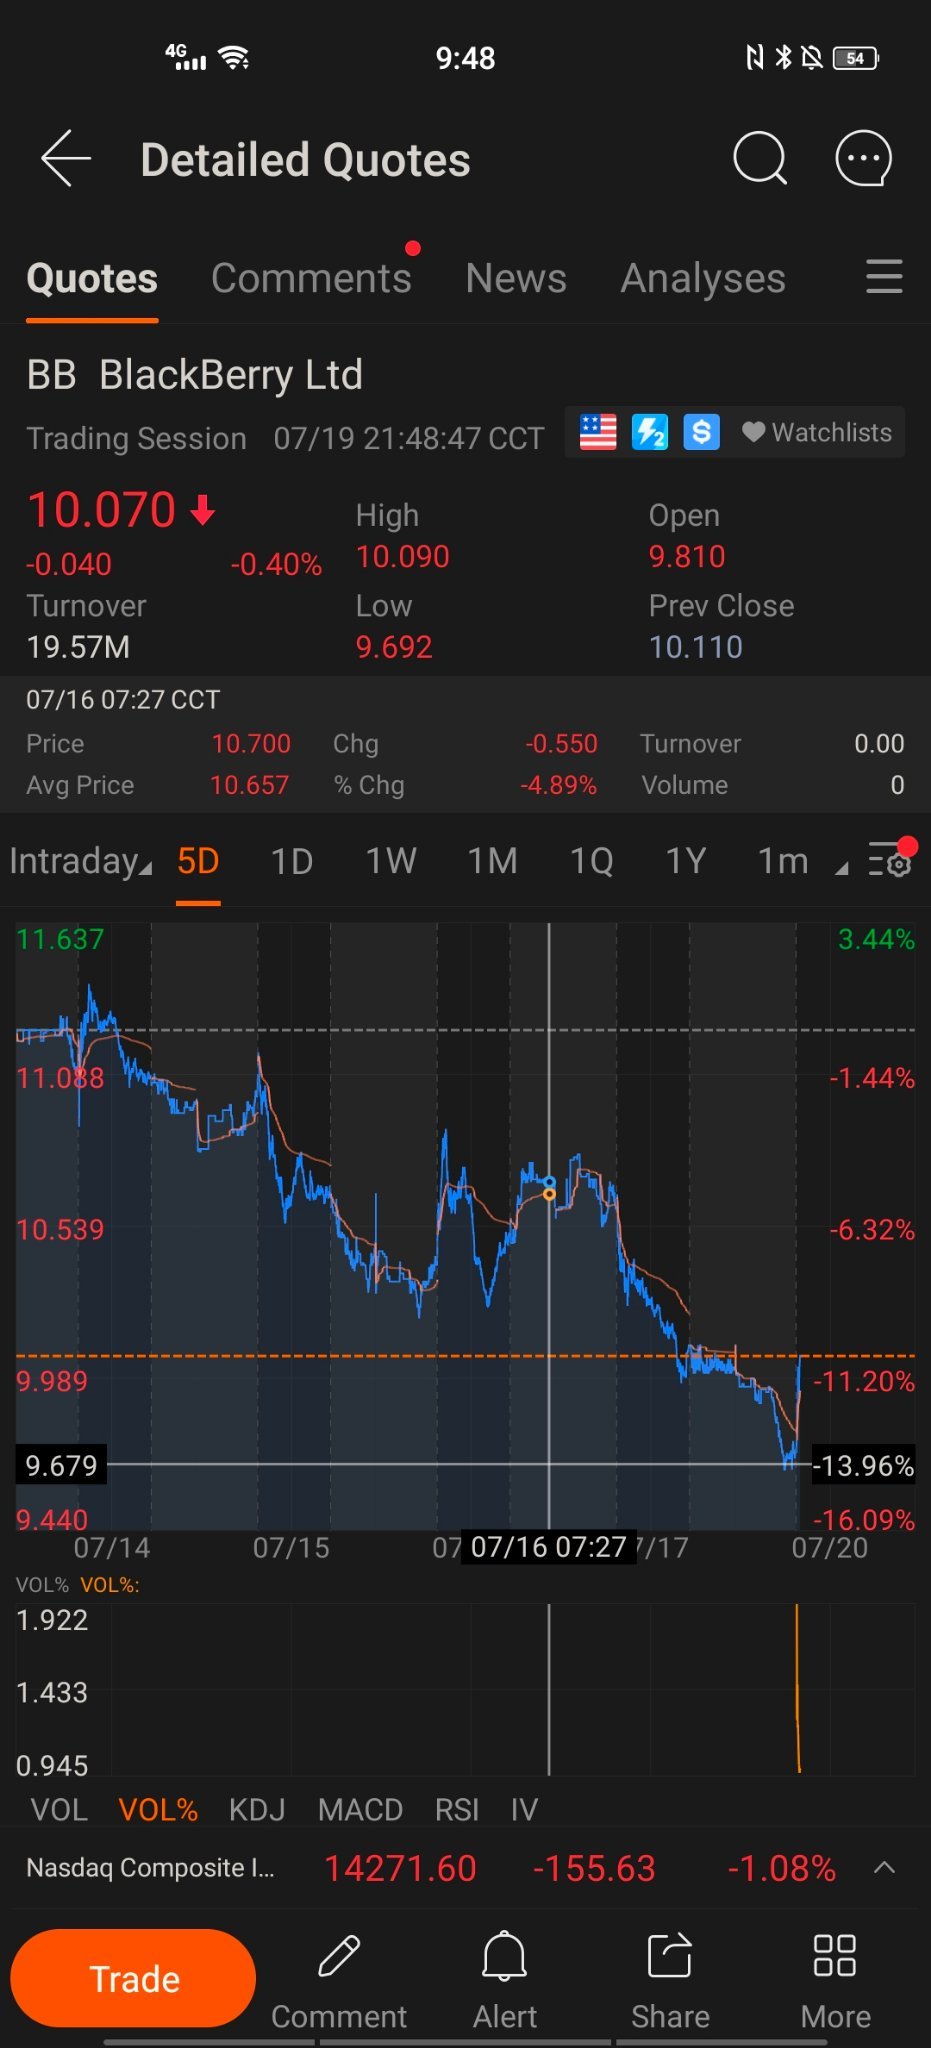
Task: Open the chat bubble messages icon
Action: (862, 158)
